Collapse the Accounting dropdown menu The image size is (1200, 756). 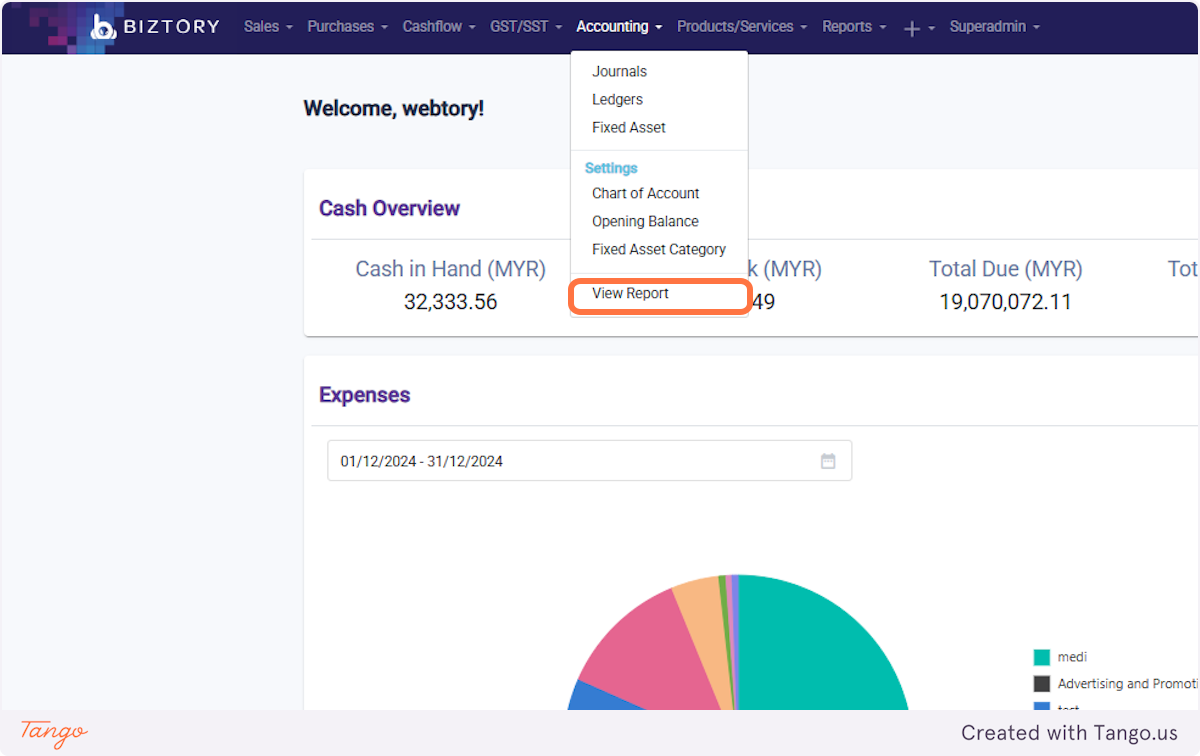tap(619, 27)
